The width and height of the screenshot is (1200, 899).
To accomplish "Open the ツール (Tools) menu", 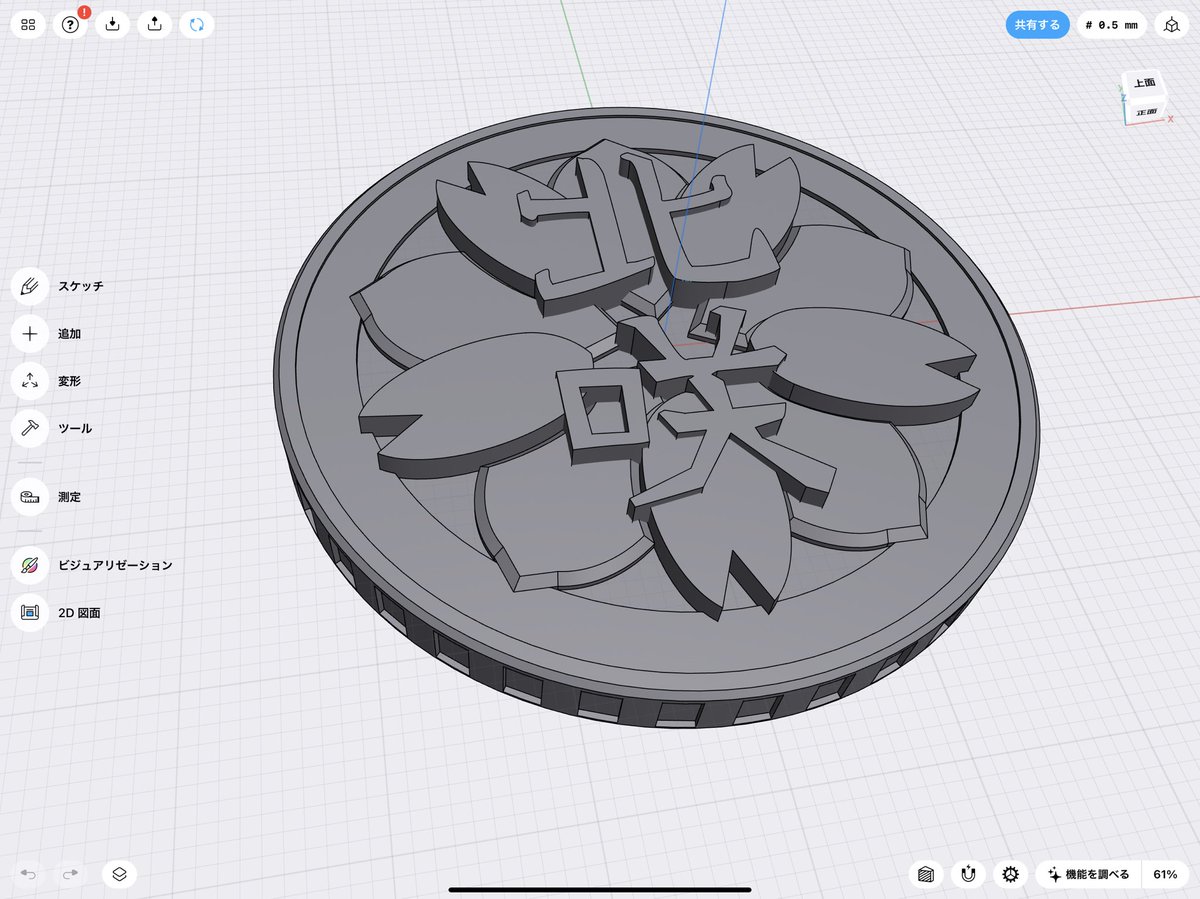I will (x=28, y=428).
